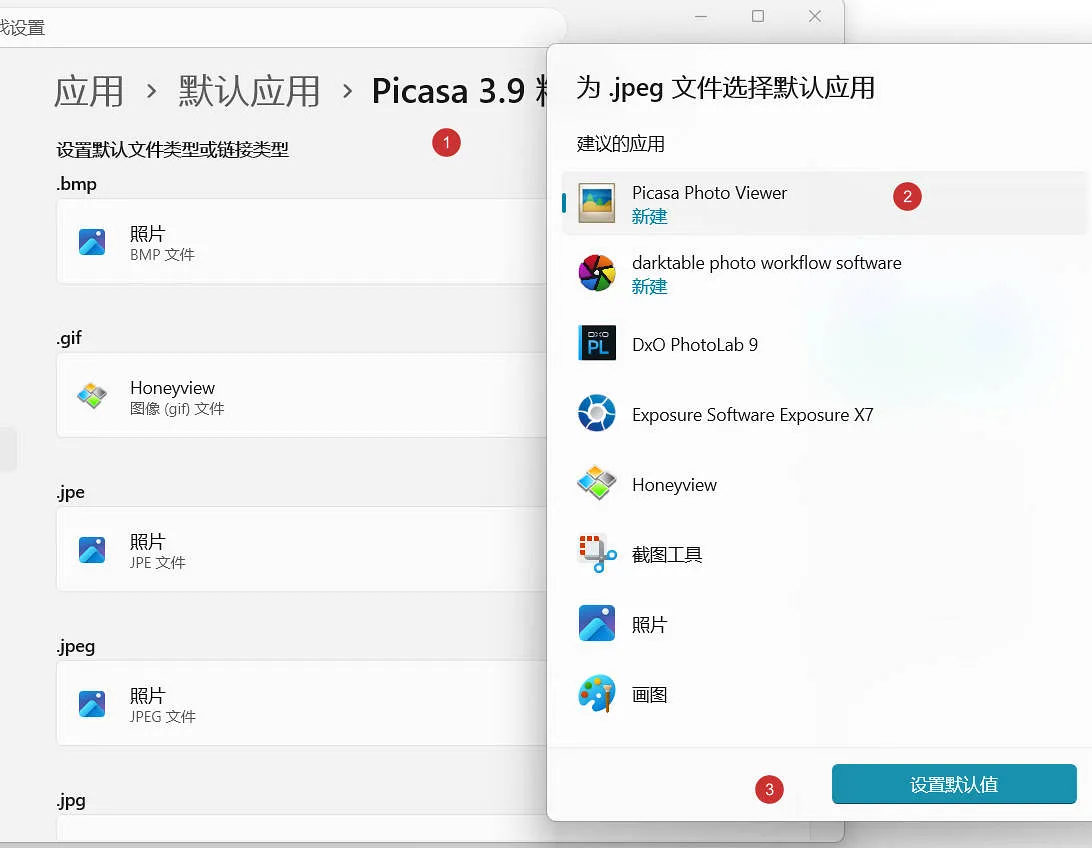Maximize the Settings window
This screenshot has width=1092, height=848.
click(x=758, y=16)
